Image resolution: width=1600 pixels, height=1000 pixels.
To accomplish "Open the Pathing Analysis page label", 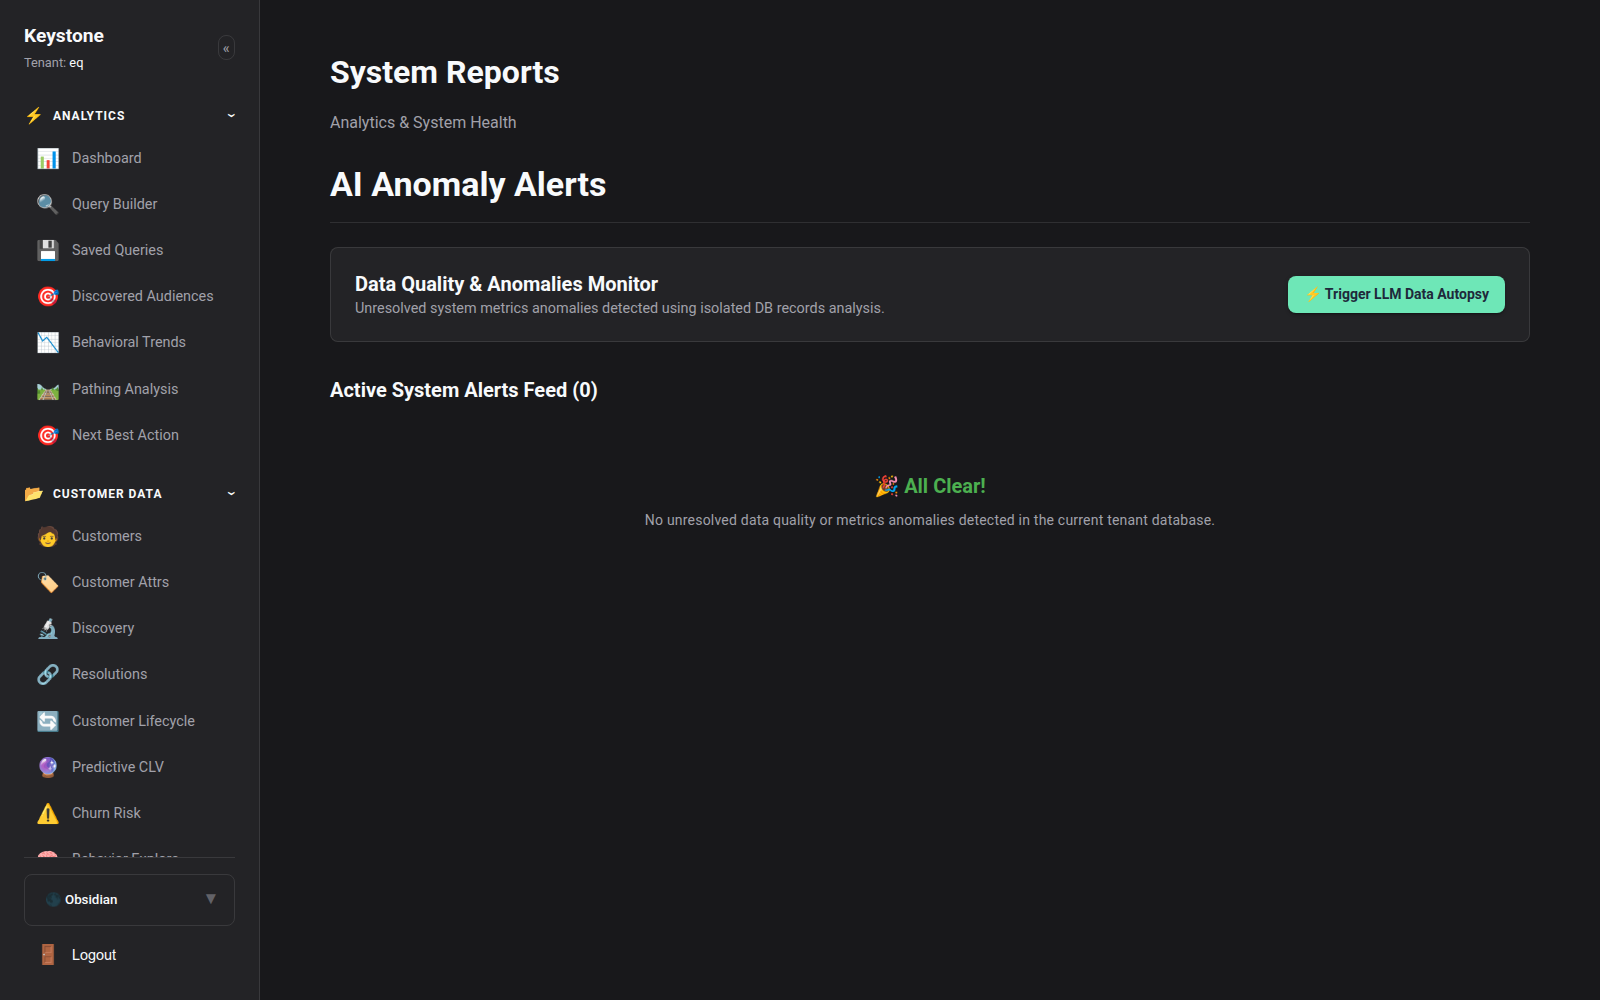I will (125, 389).
